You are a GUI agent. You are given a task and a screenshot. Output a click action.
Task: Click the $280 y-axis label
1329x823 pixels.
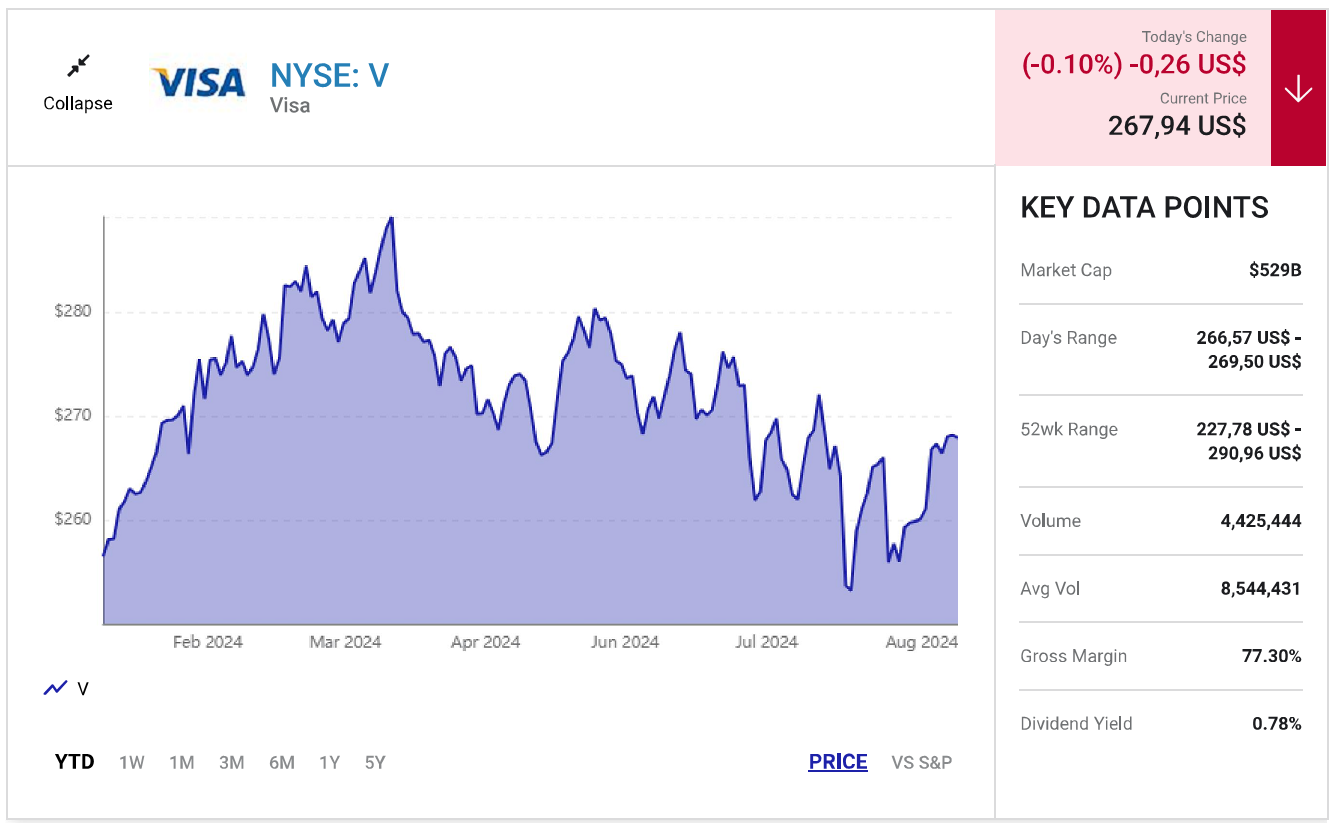[x=73, y=311]
